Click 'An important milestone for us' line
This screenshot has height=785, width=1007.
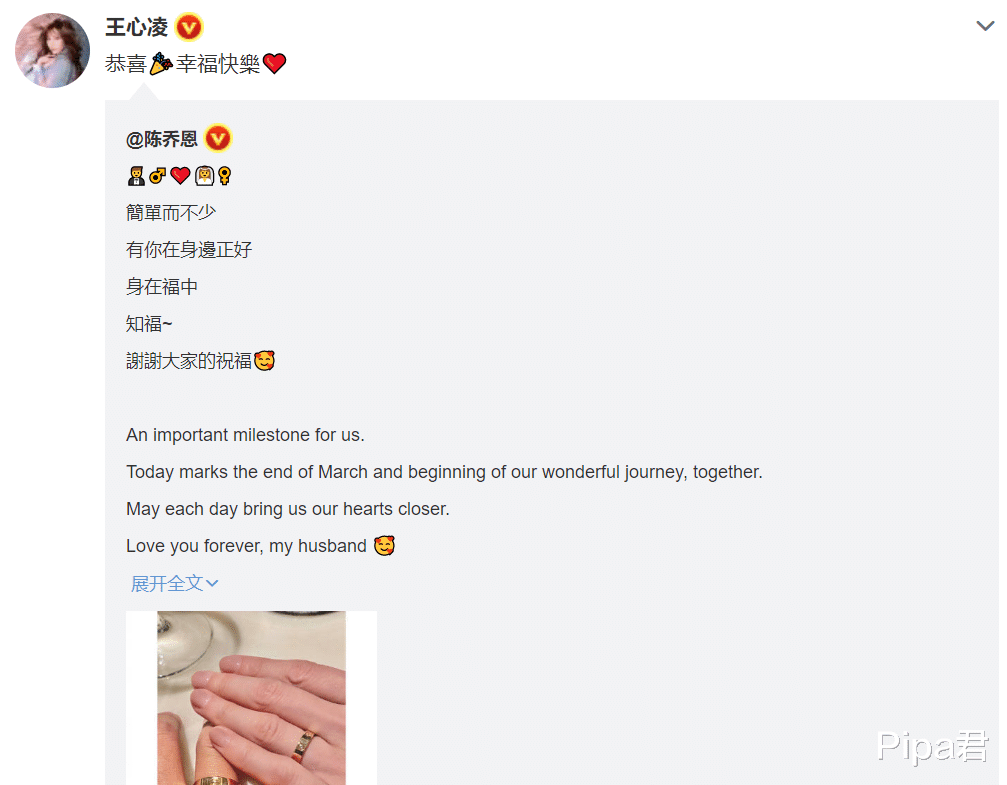click(x=245, y=435)
